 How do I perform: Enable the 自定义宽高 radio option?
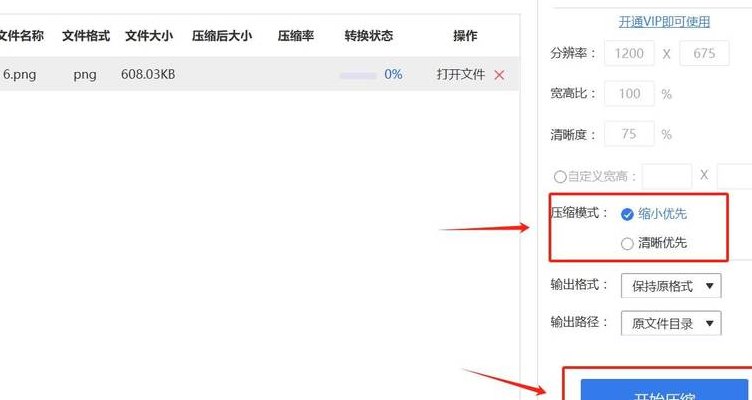click(560, 176)
